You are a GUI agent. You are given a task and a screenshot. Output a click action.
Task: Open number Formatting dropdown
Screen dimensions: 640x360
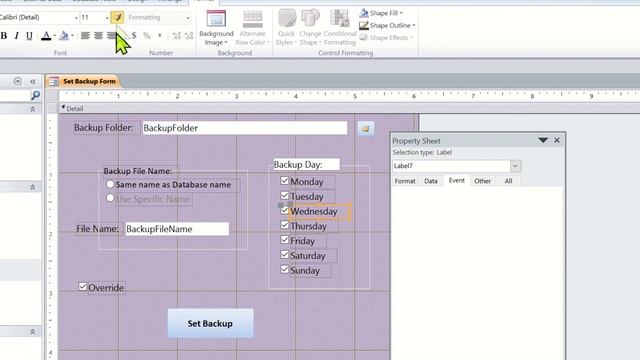(x=188, y=18)
